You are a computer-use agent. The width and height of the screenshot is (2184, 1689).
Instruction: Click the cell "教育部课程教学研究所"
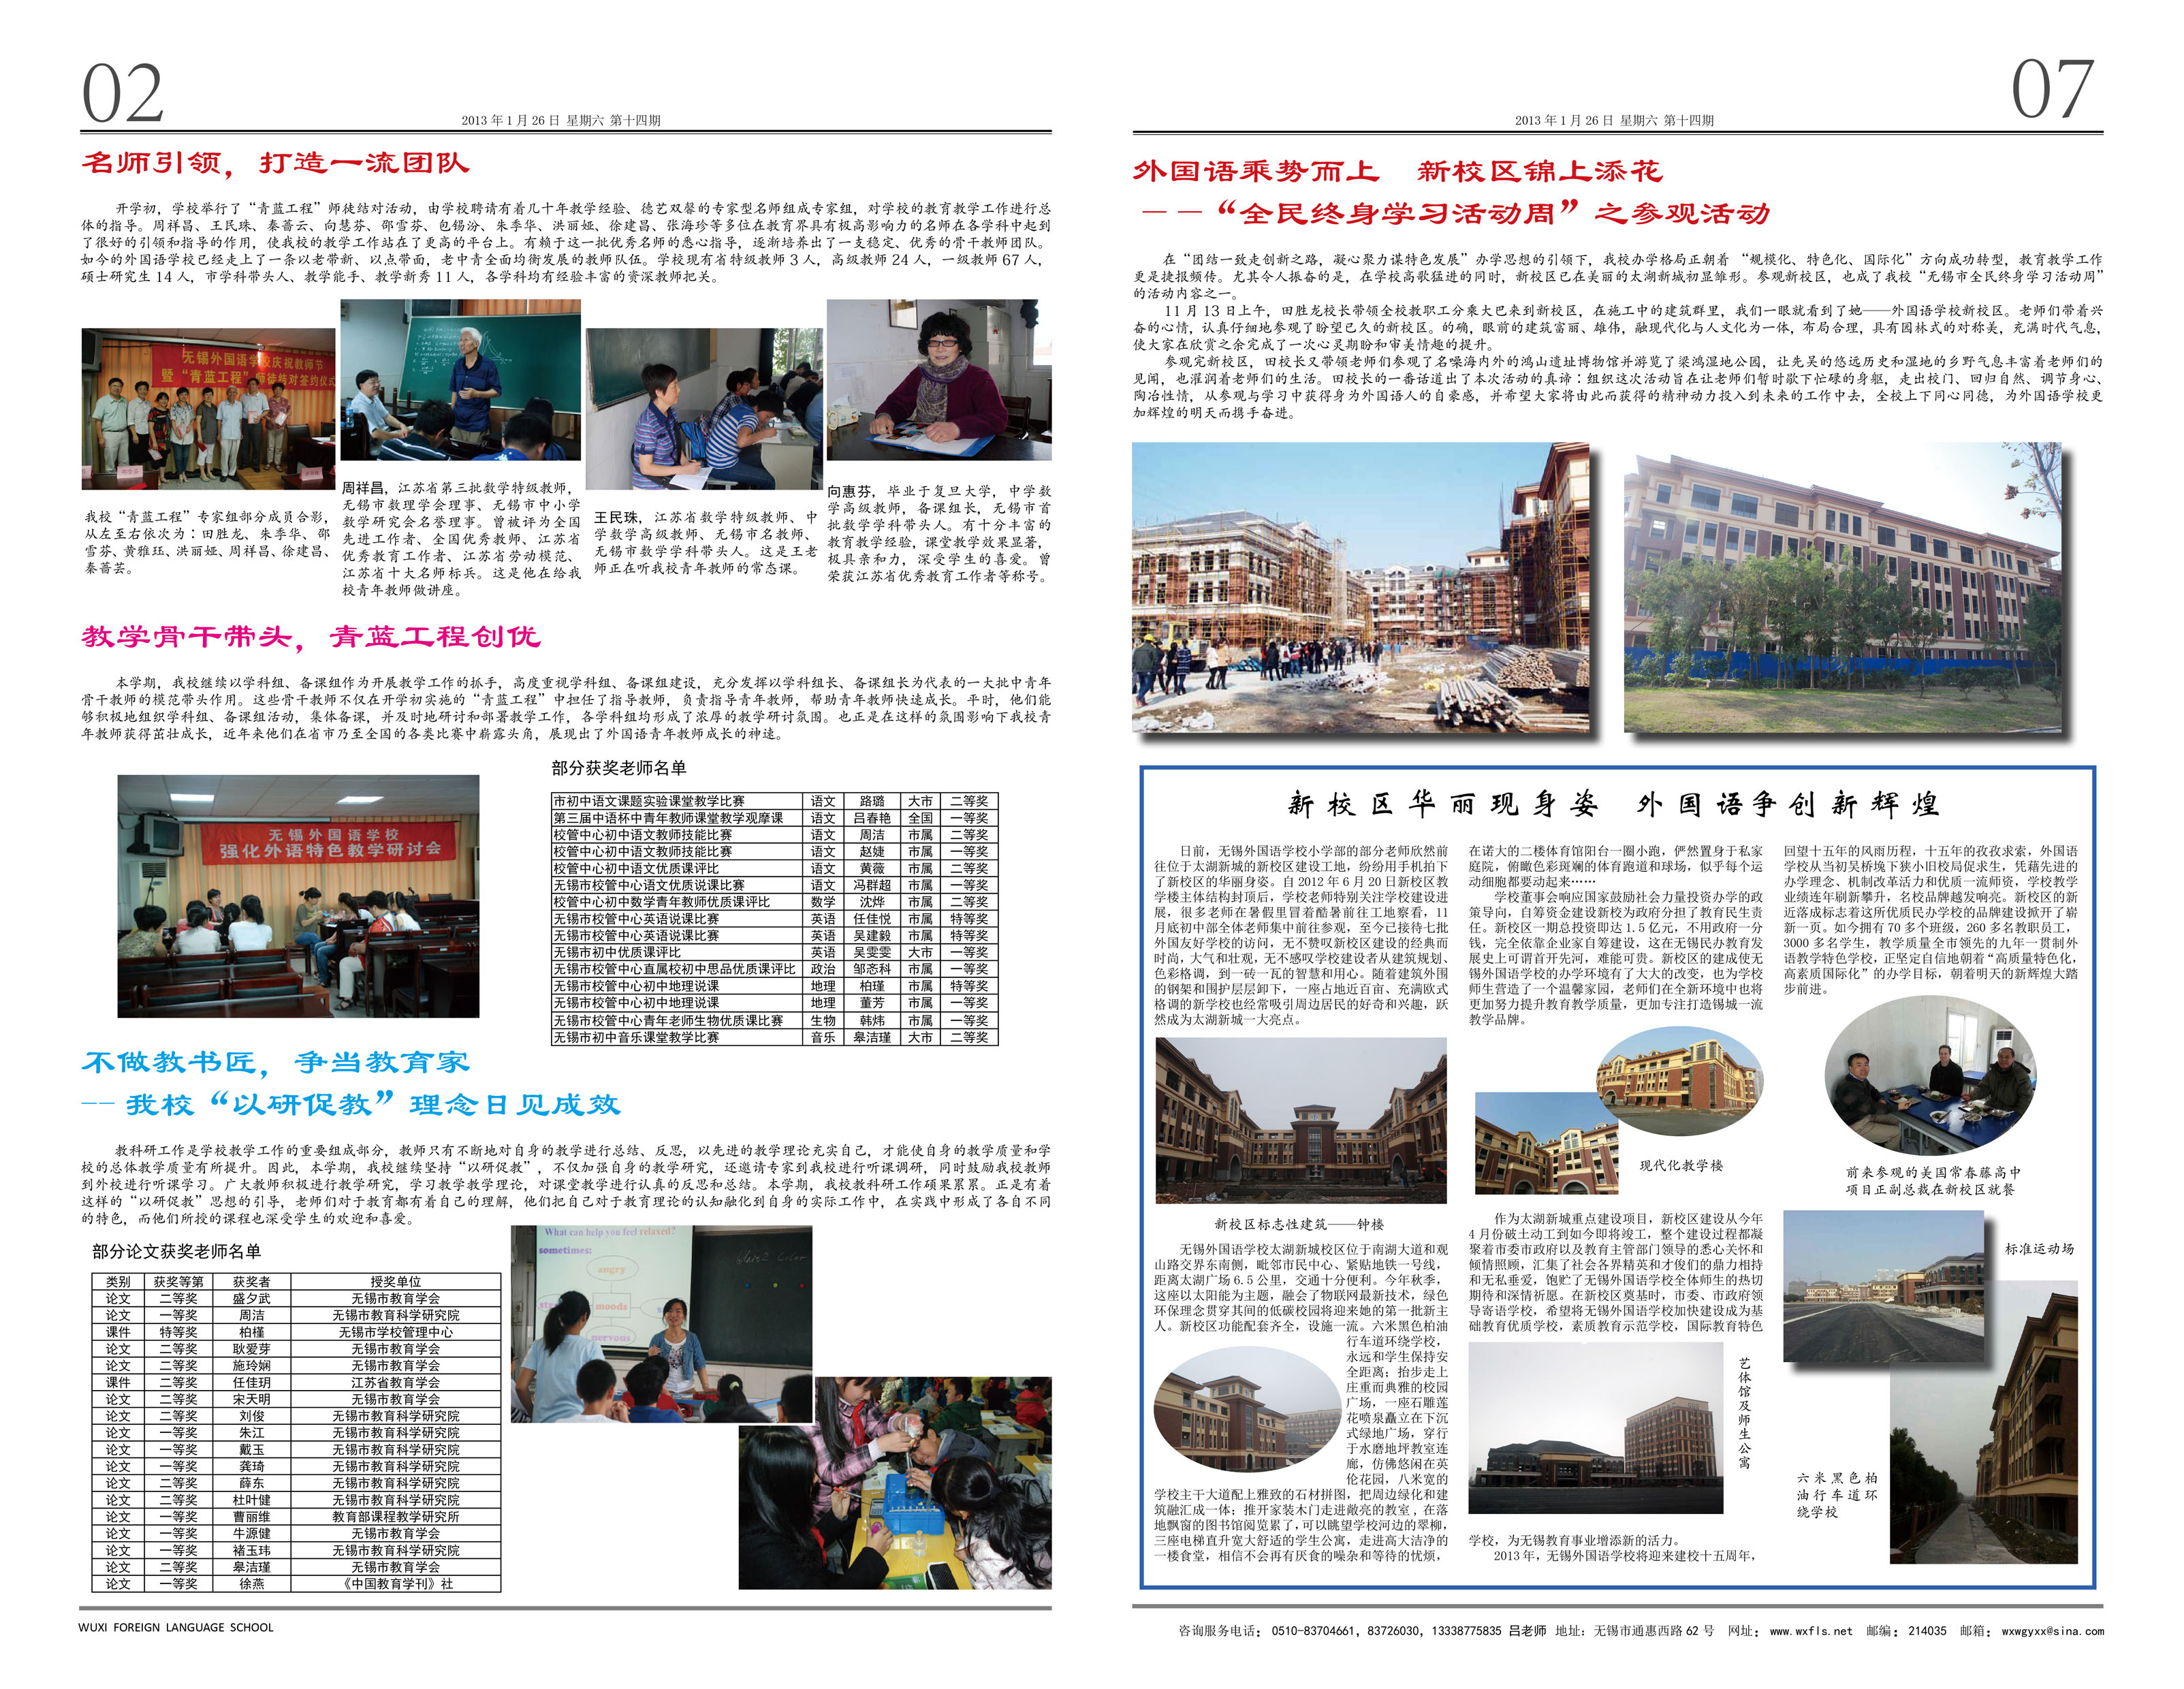point(395,1516)
